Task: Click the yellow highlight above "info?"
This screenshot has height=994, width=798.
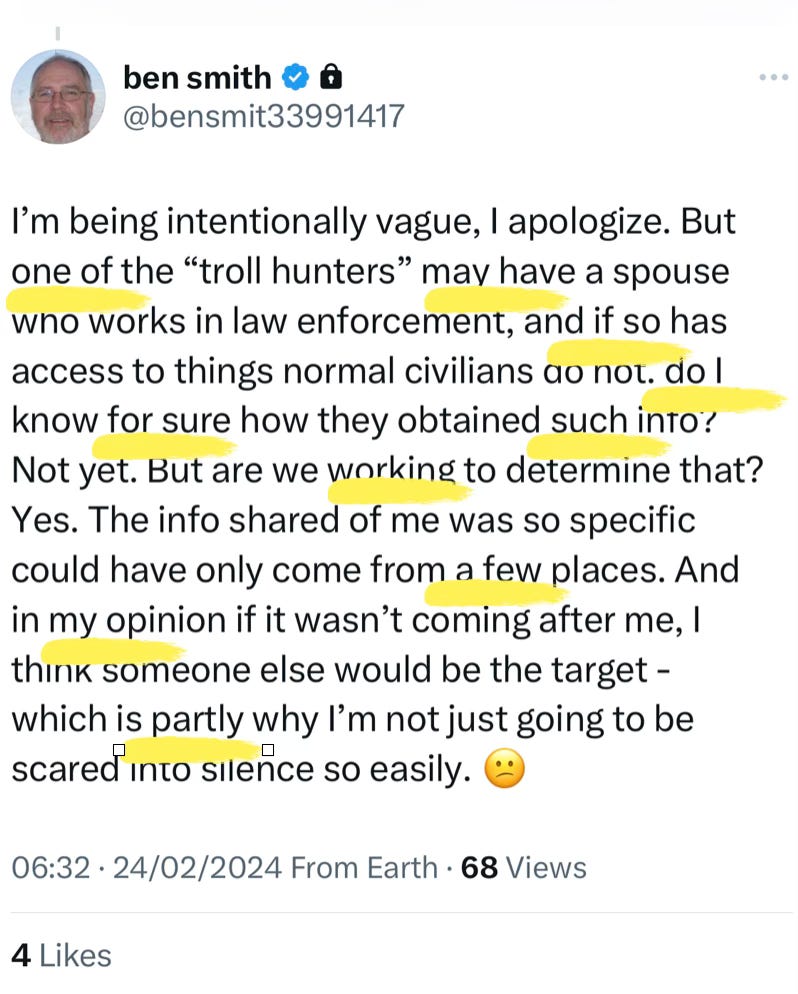Action: (714, 399)
